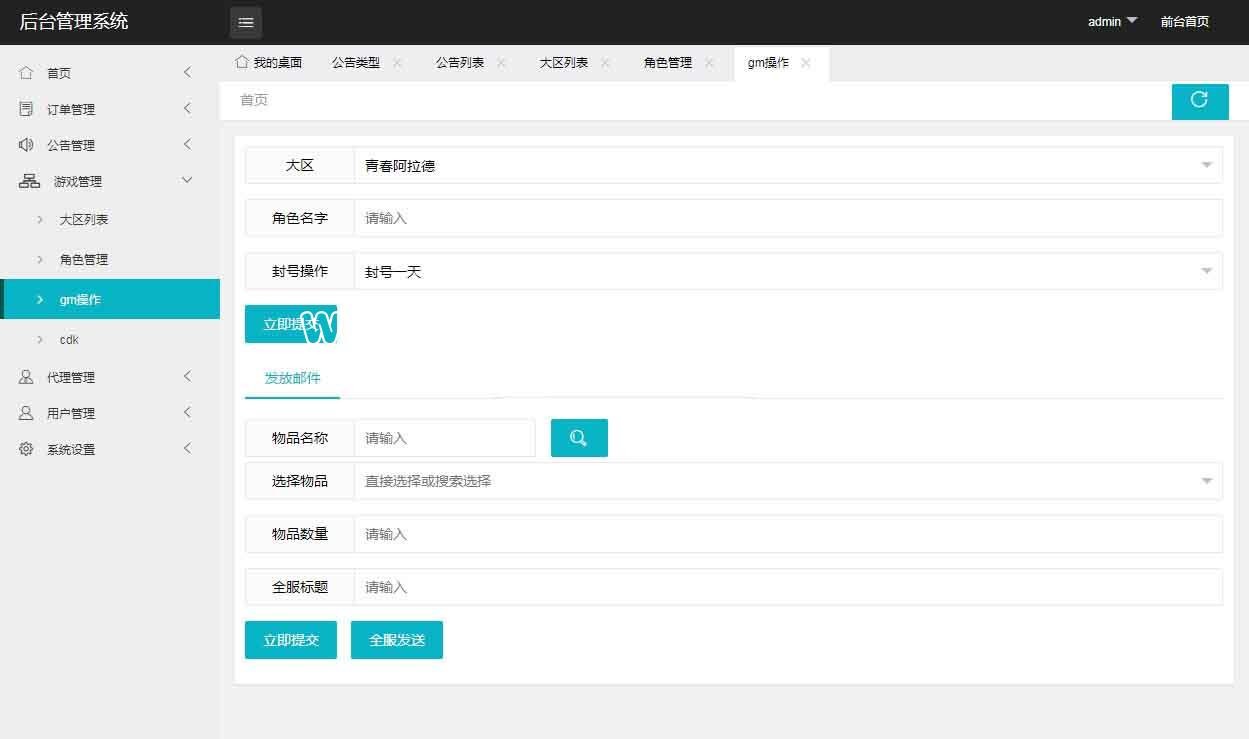Screen dimensions: 1249x739
Task: Click the 系统设置 gear icon
Action: click(26, 449)
